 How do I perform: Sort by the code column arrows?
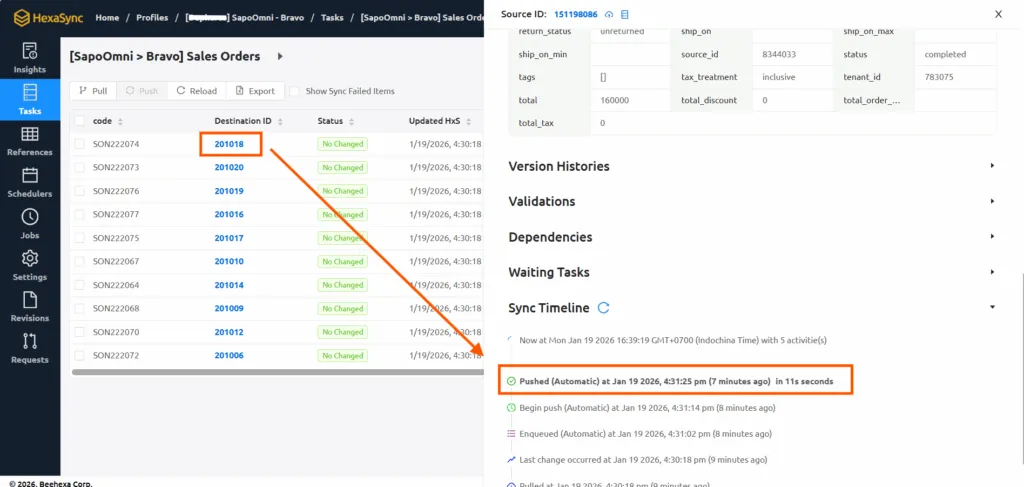[x=120, y=121]
